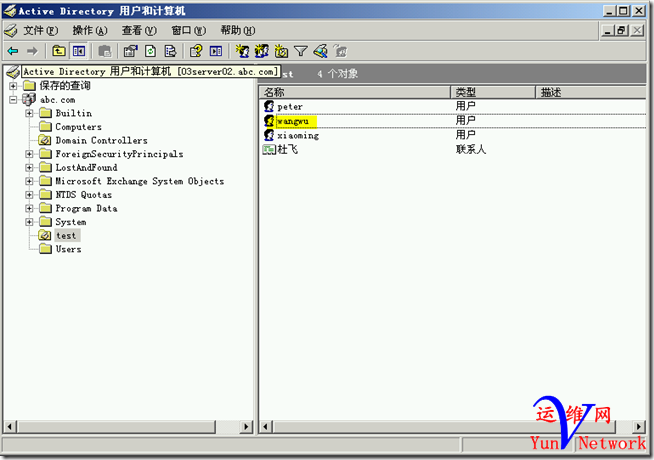The height and width of the screenshot is (460, 654).
Task: Open the 文件(F) menu
Action: tap(40, 30)
